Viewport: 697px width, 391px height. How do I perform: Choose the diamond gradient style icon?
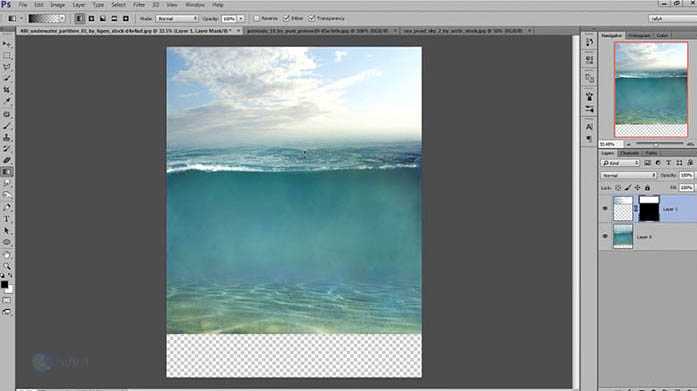point(126,19)
